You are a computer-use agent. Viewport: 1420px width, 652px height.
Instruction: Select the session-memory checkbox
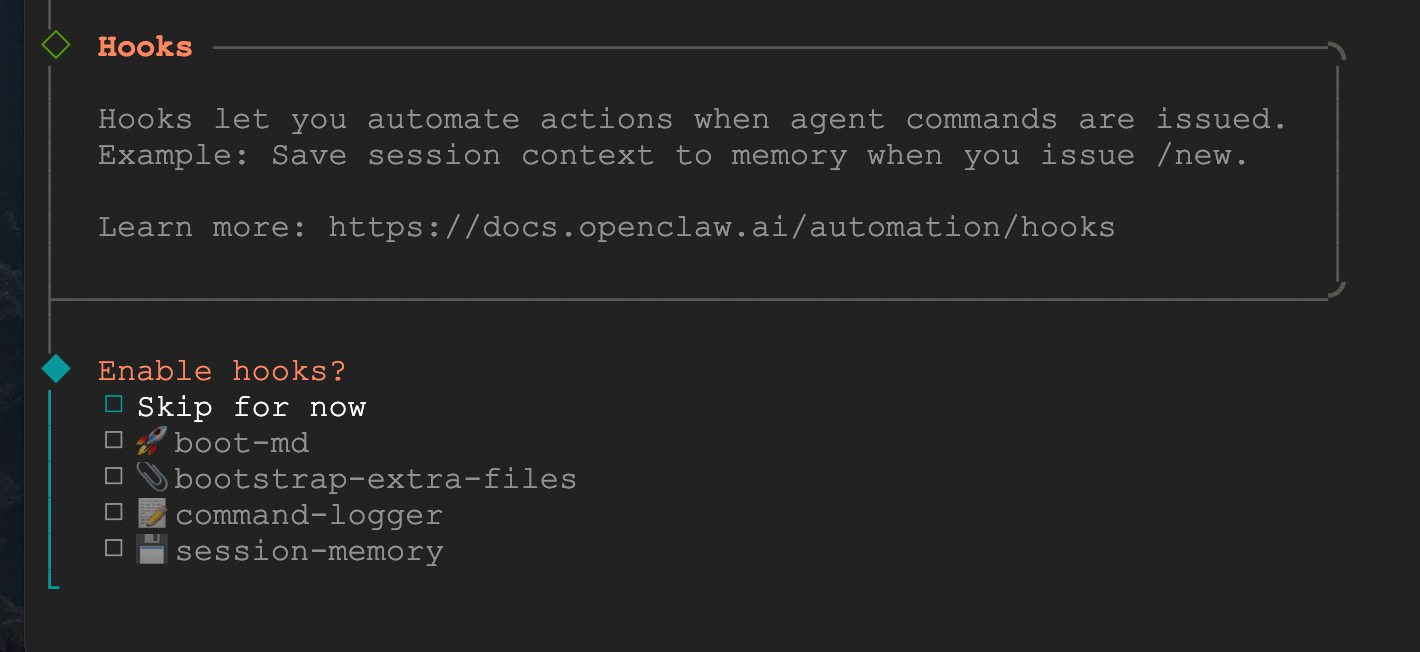coord(114,548)
